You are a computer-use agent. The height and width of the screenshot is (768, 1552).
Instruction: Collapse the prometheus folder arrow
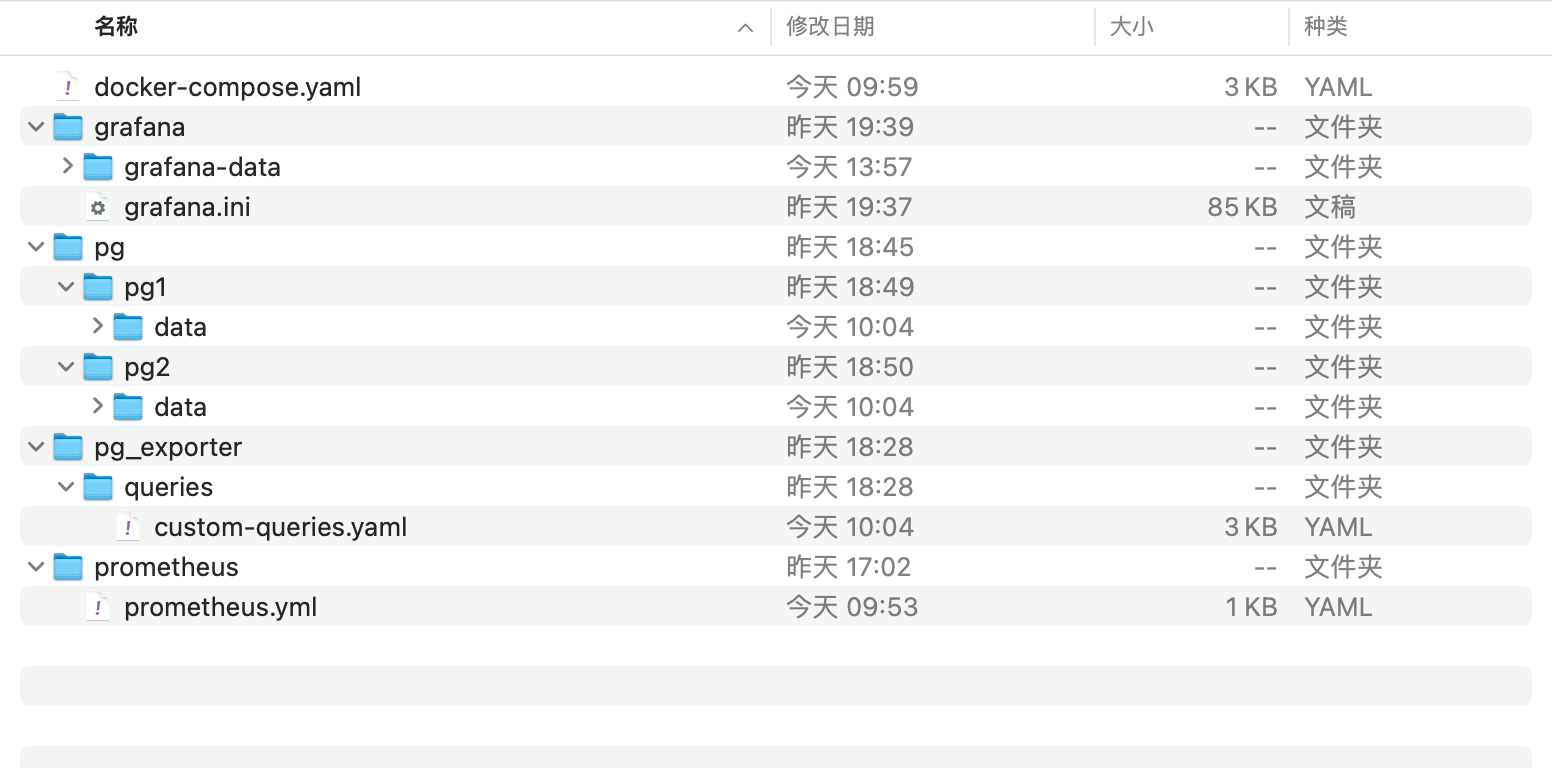pos(37,567)
